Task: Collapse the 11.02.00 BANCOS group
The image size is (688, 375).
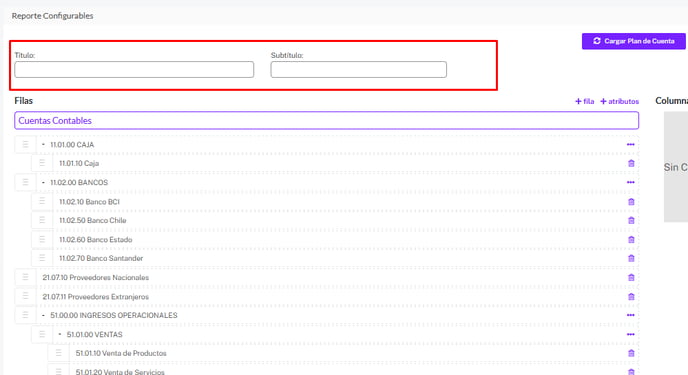Action: point(43,182)
